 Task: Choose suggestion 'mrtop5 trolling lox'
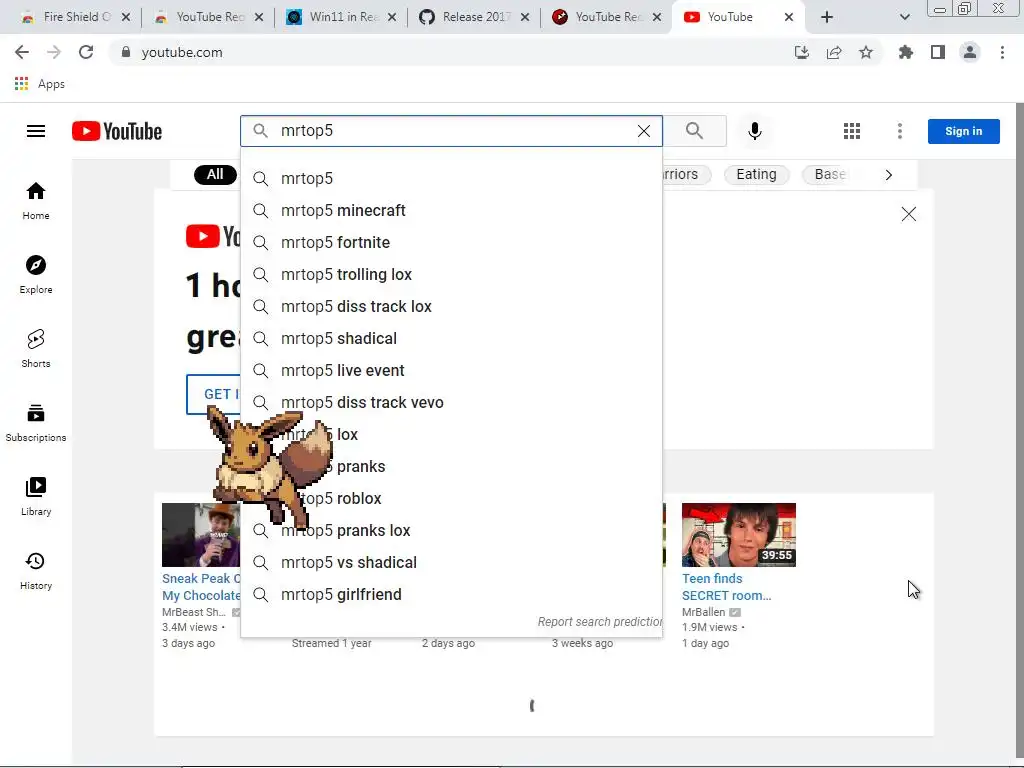tap(451, 274)
